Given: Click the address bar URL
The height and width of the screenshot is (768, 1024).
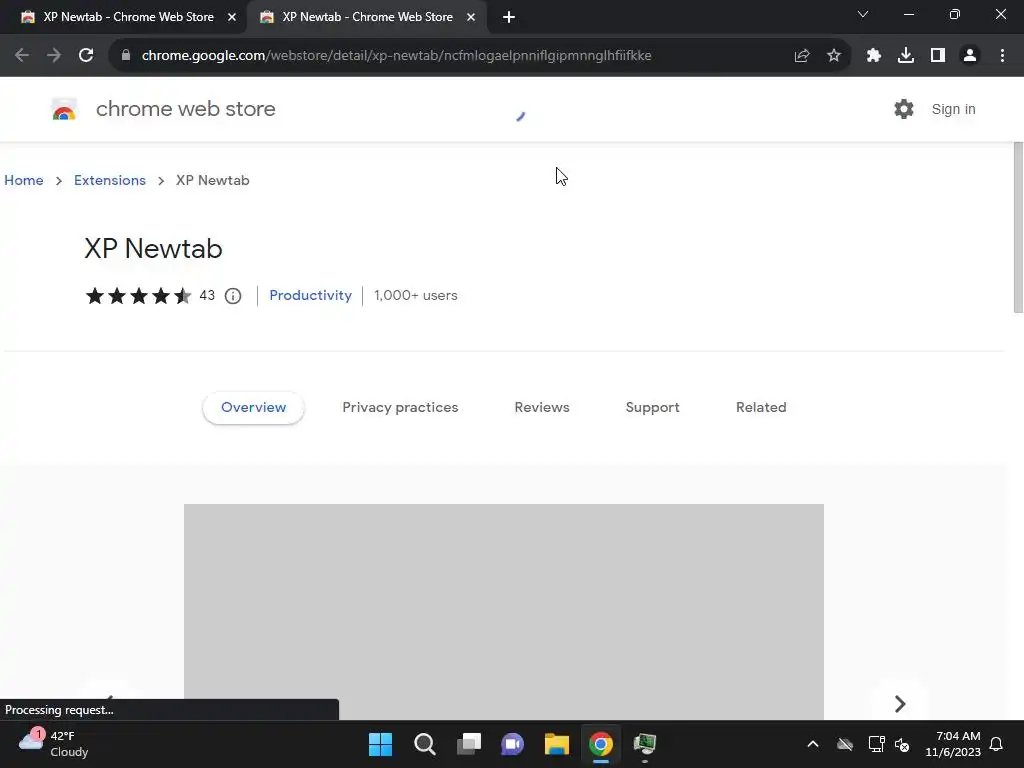Looking at the screenshot, I should click(x=396, y=56).
